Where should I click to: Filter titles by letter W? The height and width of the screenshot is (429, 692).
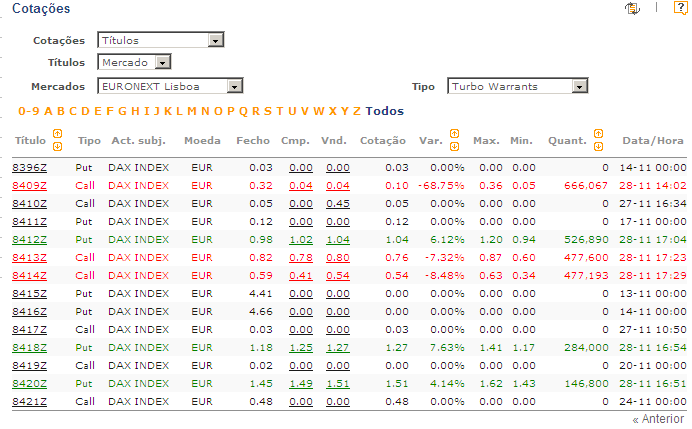click(x=319, y=111)
